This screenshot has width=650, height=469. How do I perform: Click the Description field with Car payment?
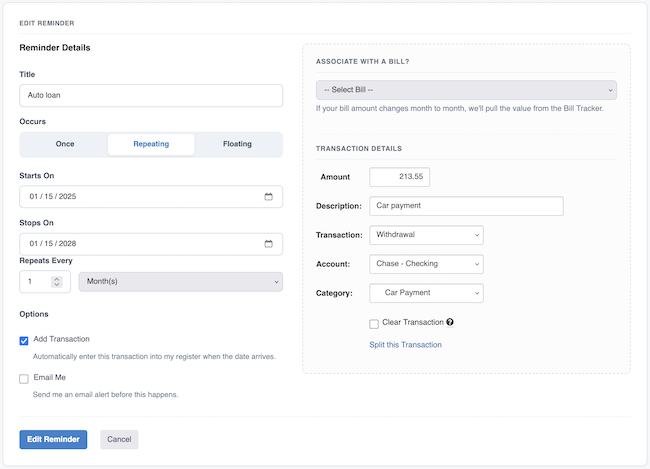pyautogui.click(x=466, y=206)
